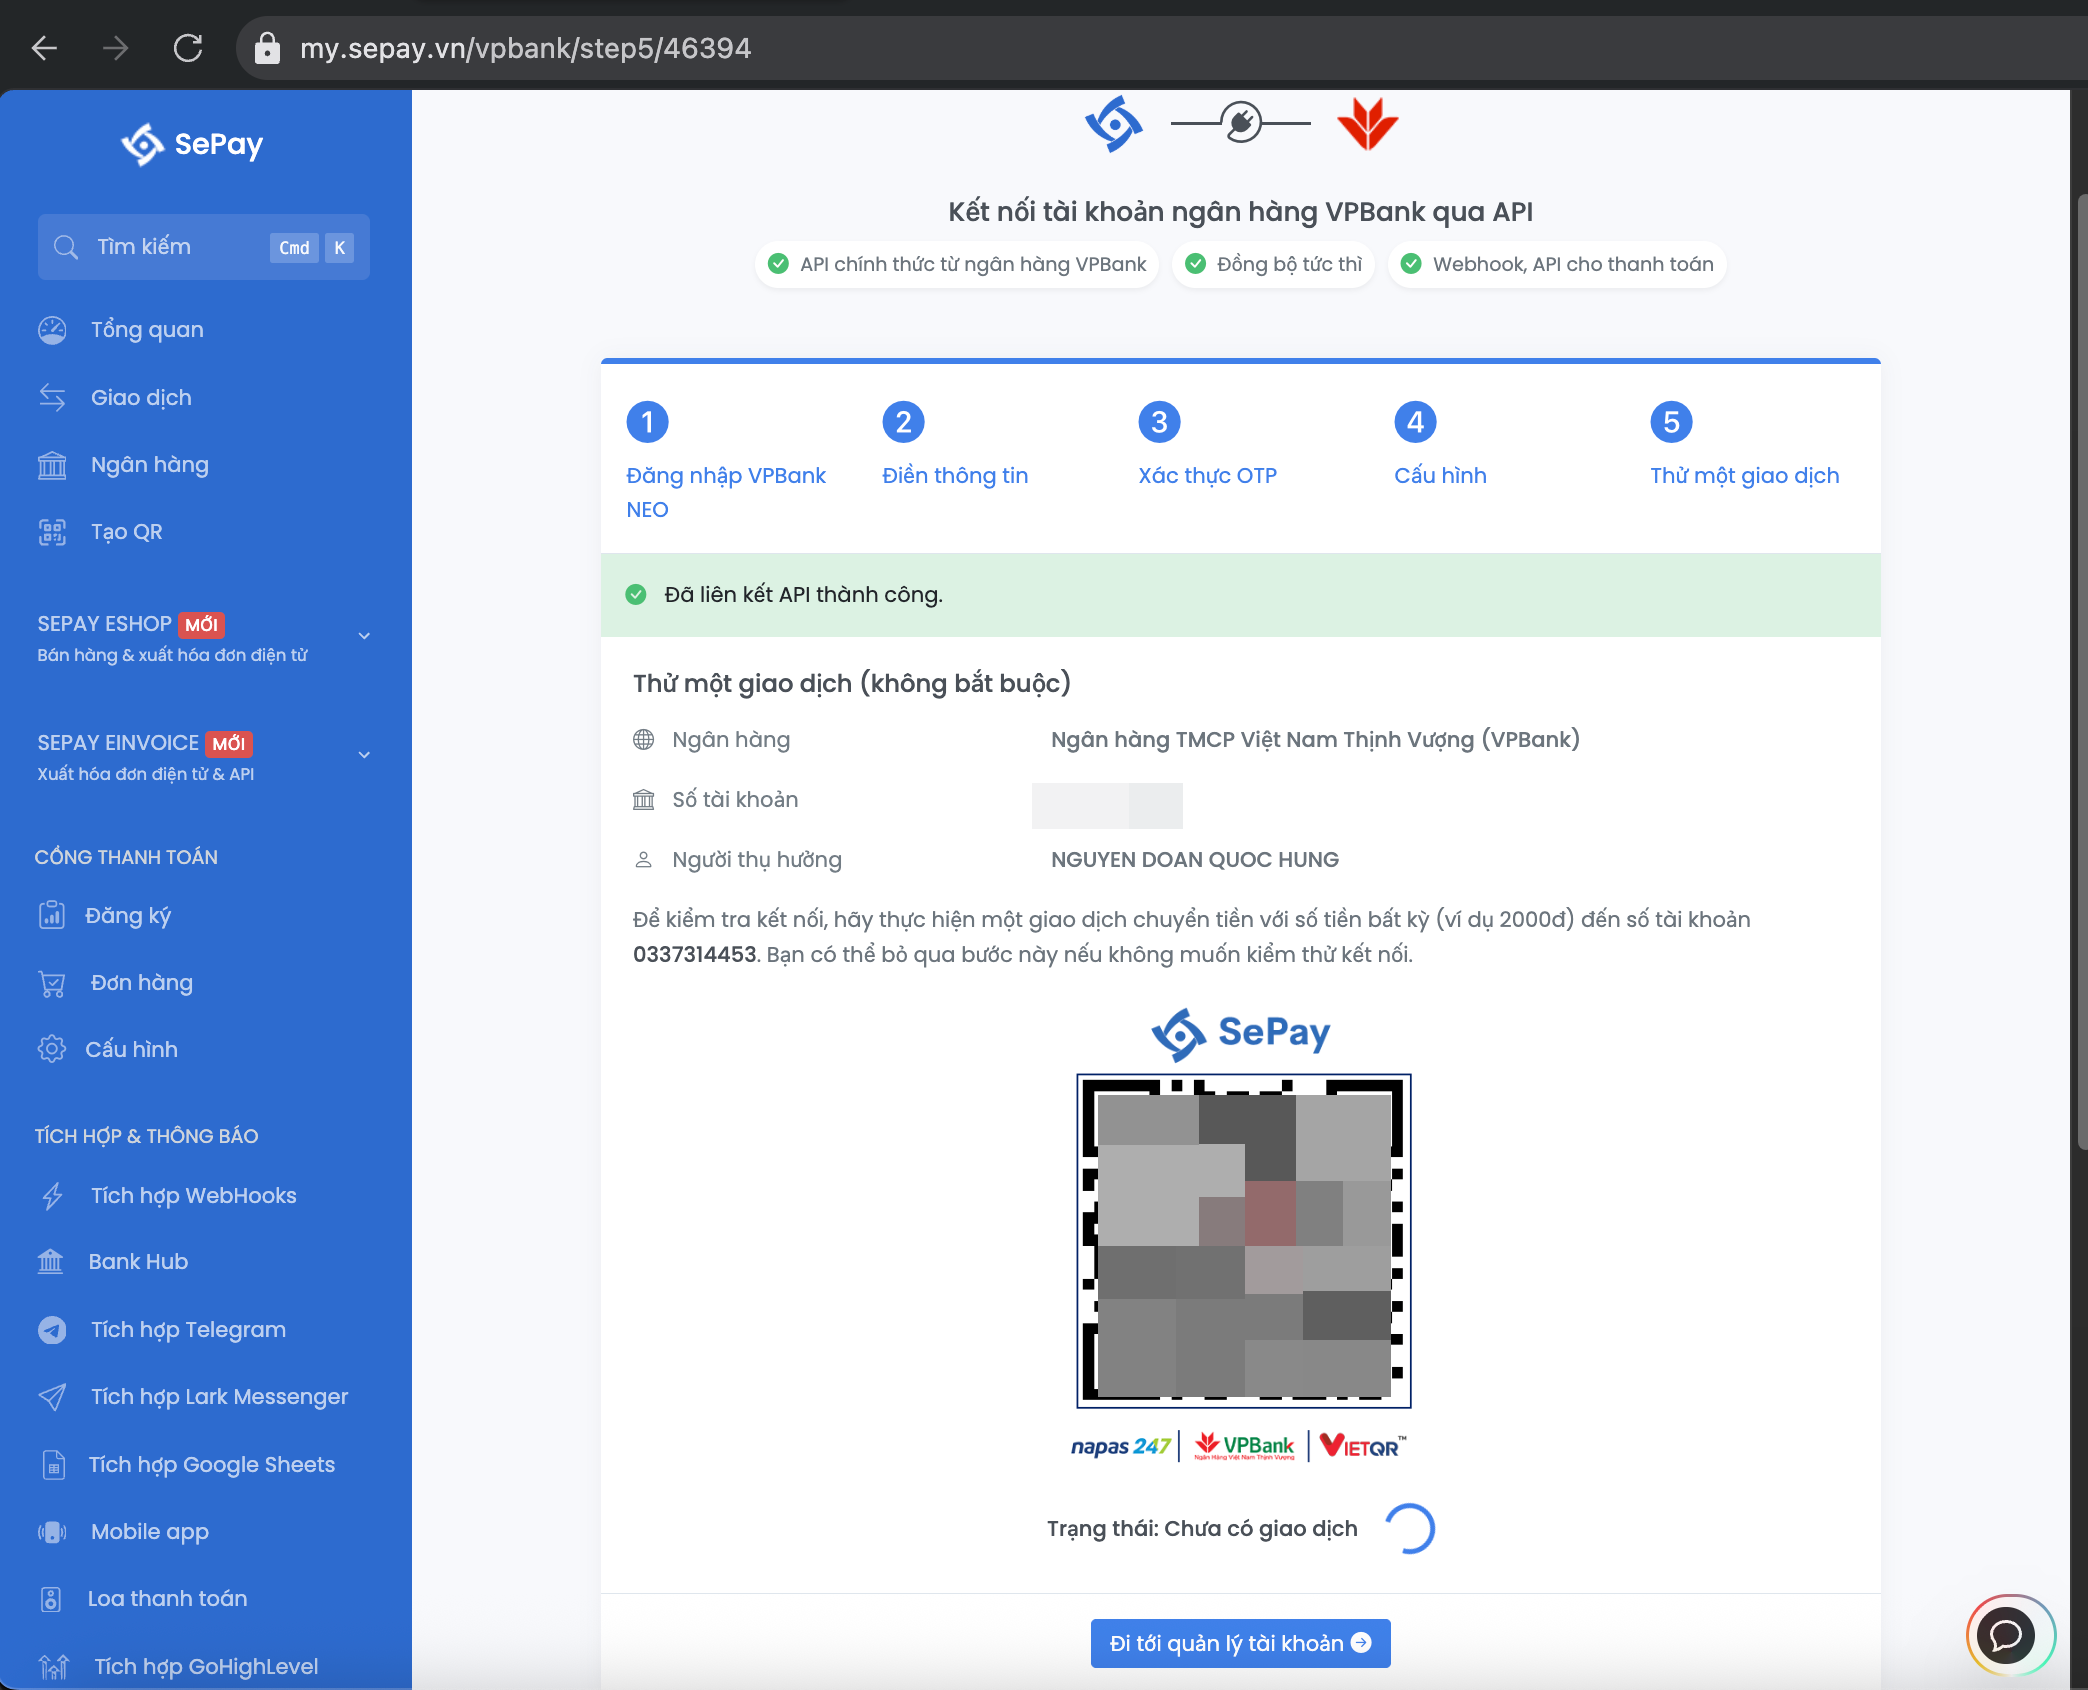Open the live chat bubble icon

click(2006, 1636)
